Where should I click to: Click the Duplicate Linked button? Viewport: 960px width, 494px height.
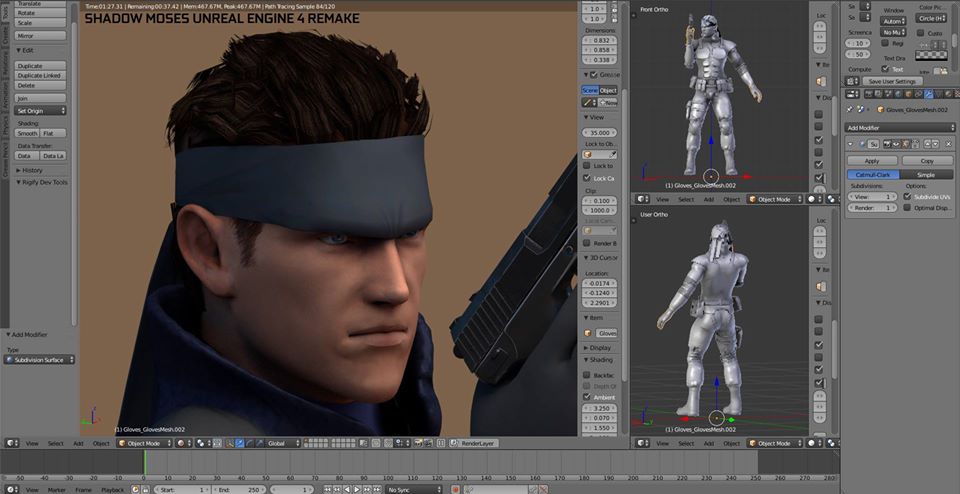(41, 75)
